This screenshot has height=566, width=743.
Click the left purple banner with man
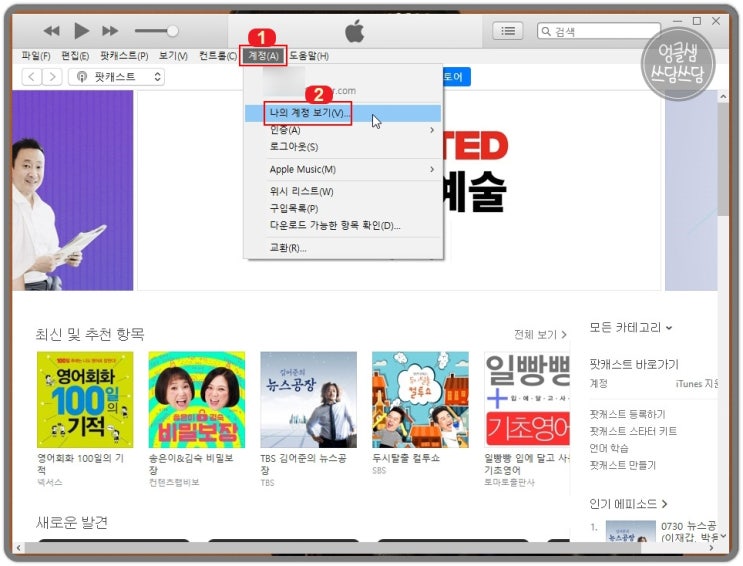[72, 190]
